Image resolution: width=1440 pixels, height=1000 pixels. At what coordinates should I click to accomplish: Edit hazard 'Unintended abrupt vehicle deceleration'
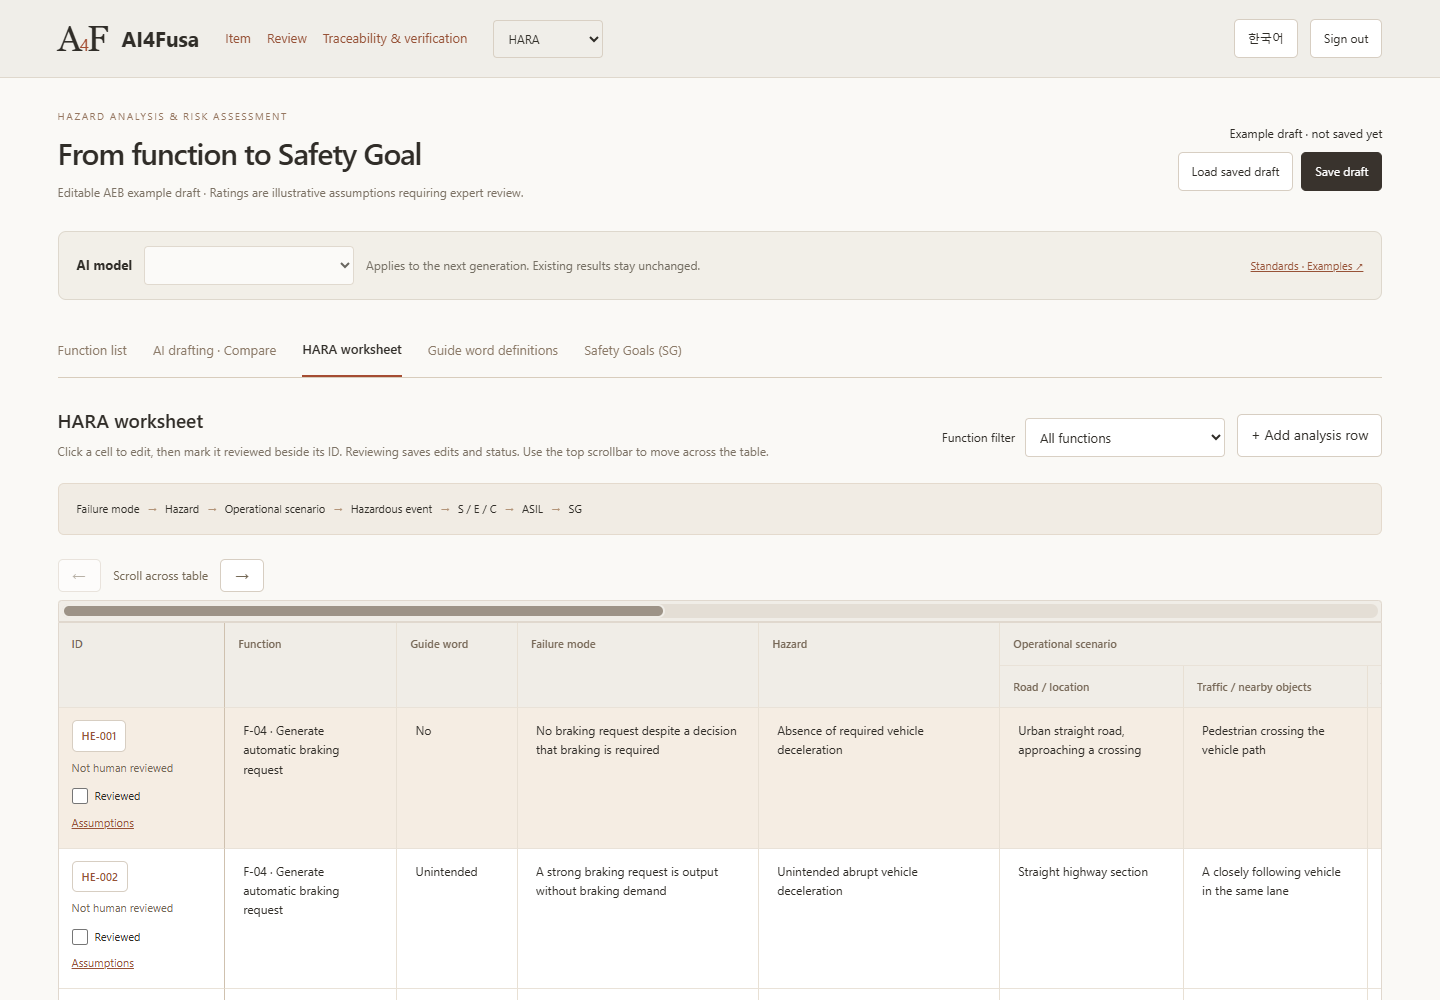point(879,919)
